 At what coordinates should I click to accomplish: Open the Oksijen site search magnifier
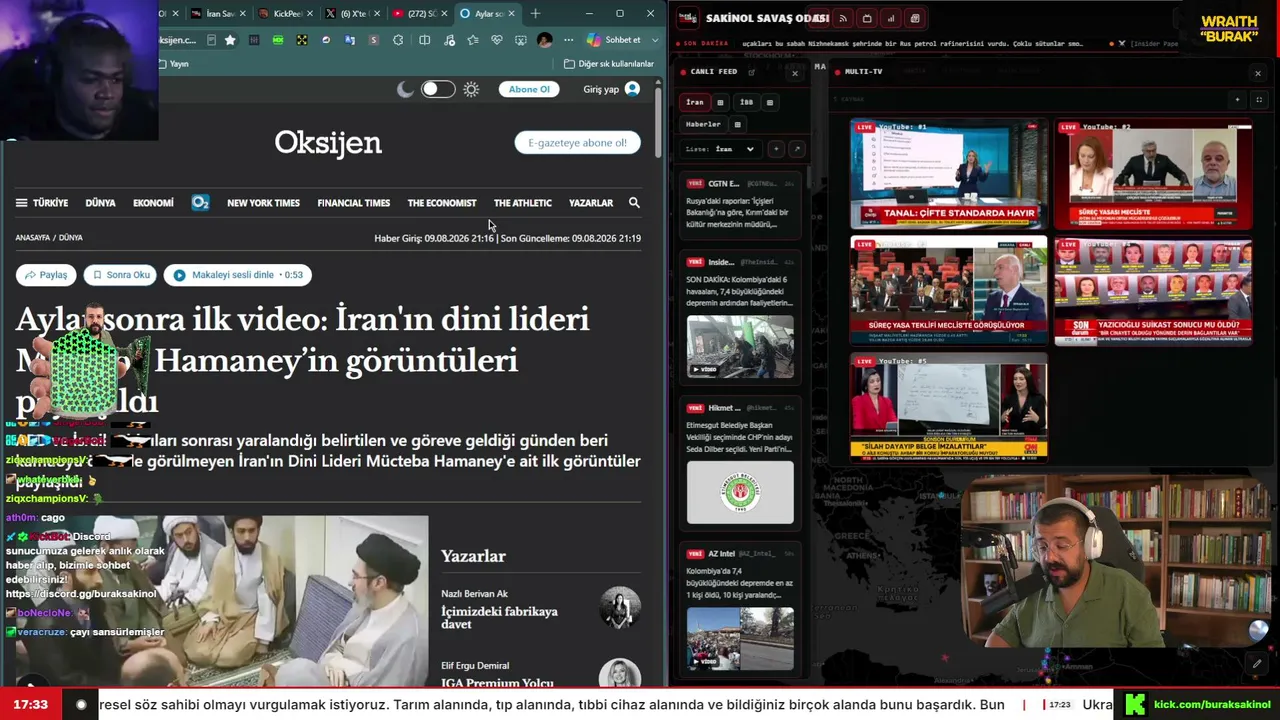pos(634,203)
